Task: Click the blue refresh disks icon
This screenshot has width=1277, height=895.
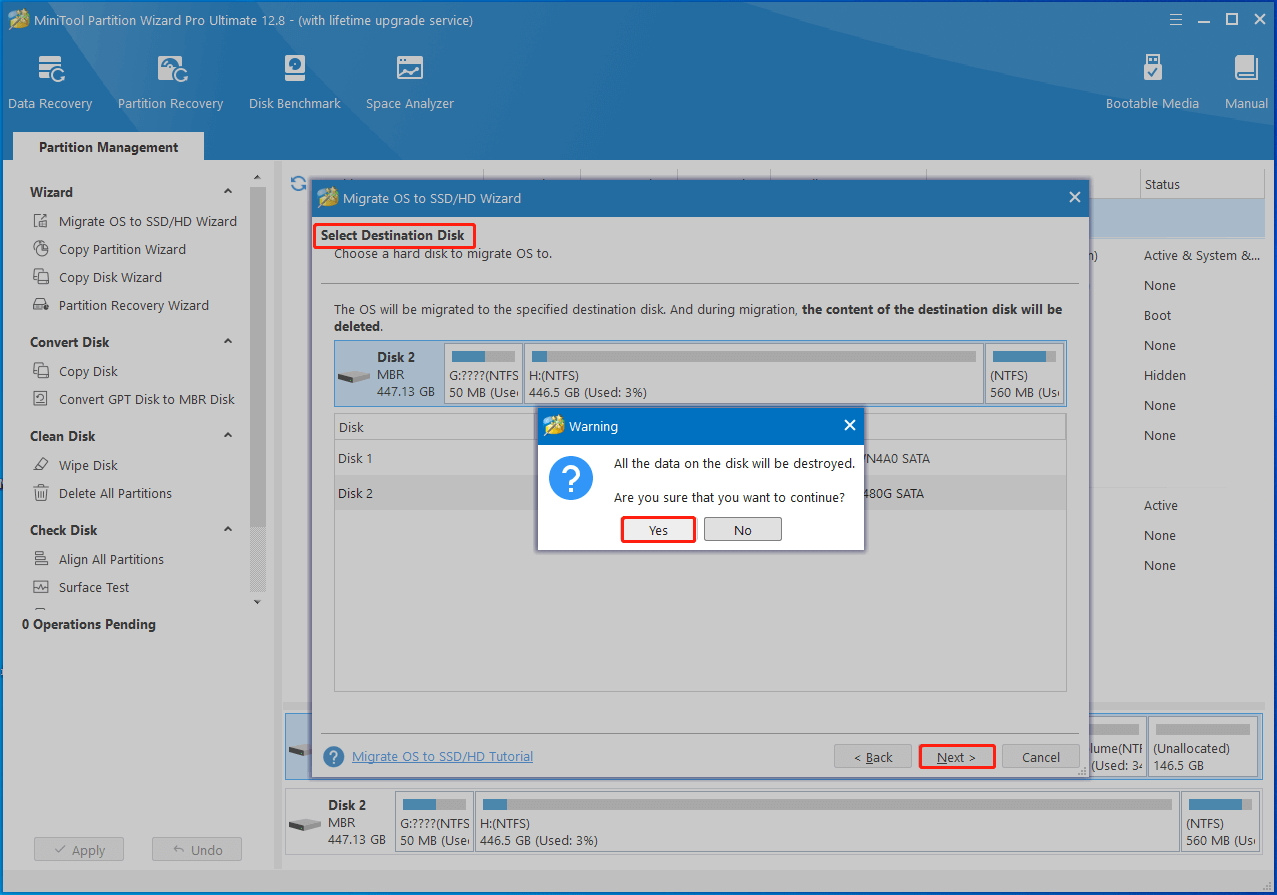Action: 298,183
